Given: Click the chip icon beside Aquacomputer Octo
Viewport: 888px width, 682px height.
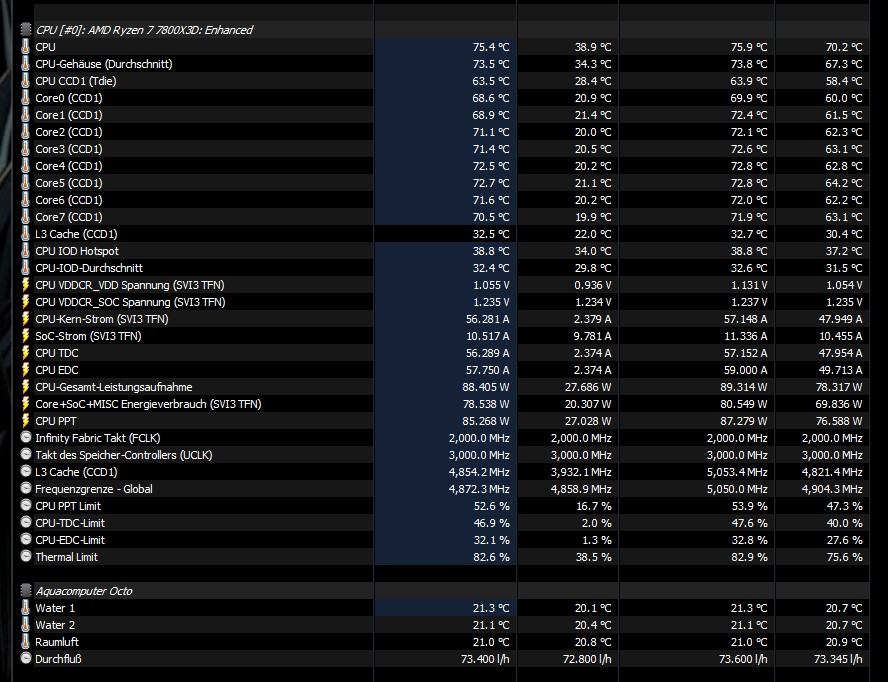Looking at the screenshot, I should pyautogui.click(x=25, y=590).
